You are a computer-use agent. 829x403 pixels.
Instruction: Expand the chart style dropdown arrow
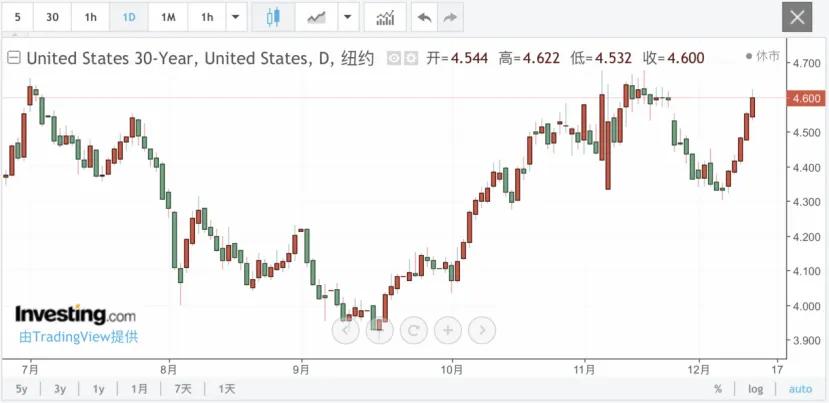pos(347,17)
